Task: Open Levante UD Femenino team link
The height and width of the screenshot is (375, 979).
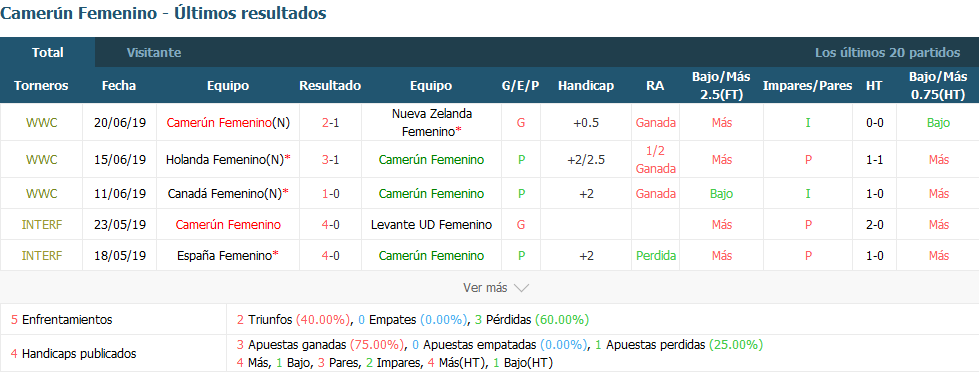Action: point(431,225)
